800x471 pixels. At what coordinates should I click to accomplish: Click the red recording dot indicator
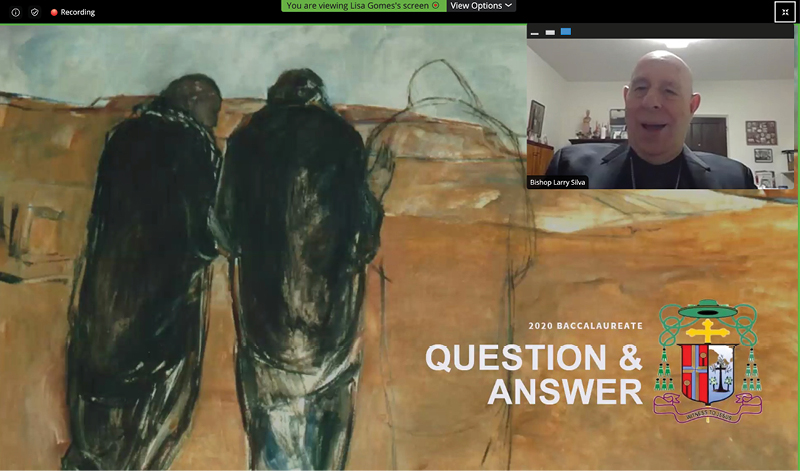coord(54,12)
